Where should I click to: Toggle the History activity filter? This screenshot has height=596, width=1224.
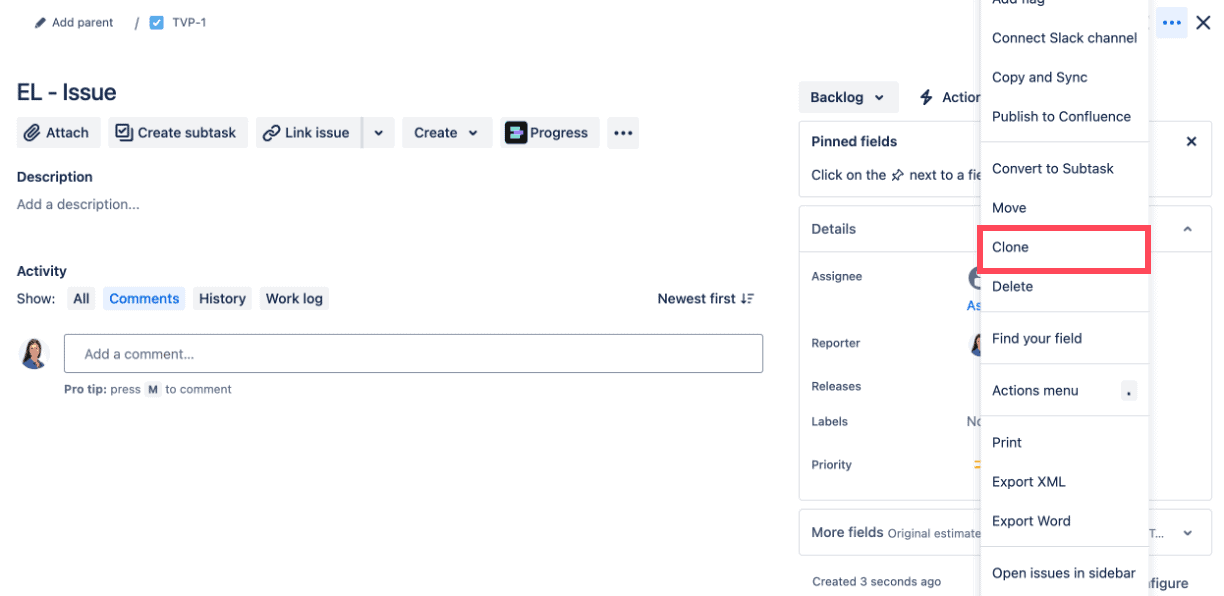pyautogui.click(x=222, y=298)
